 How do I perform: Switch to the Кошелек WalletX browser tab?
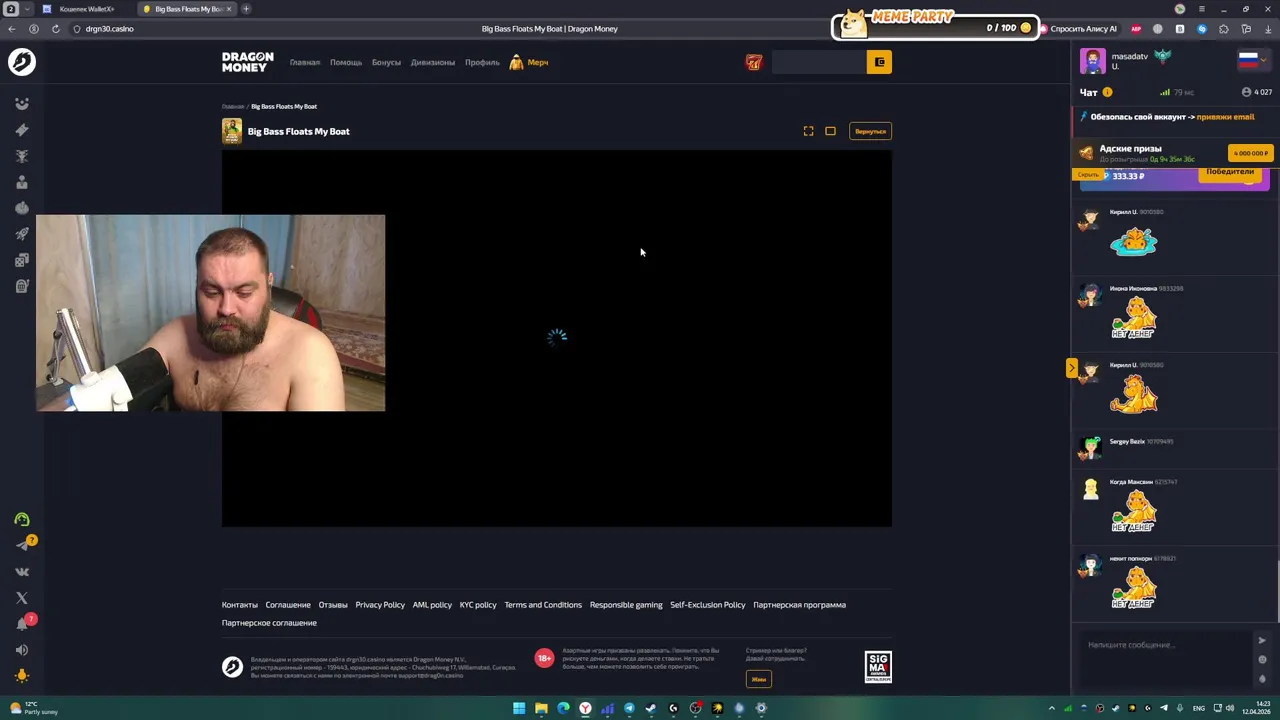tap(85, 9)
